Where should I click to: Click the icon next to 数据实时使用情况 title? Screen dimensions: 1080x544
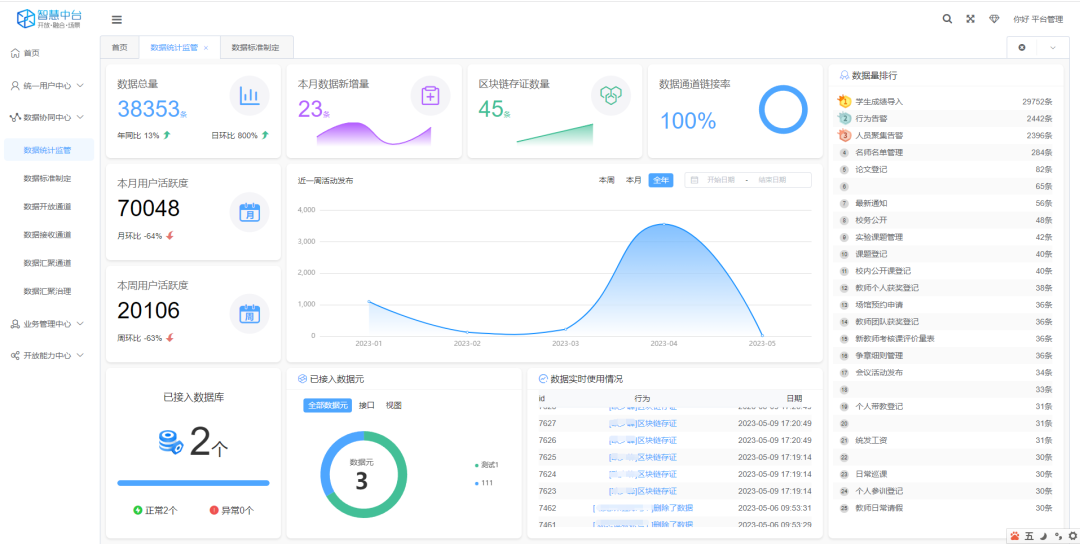coord(543,379)
